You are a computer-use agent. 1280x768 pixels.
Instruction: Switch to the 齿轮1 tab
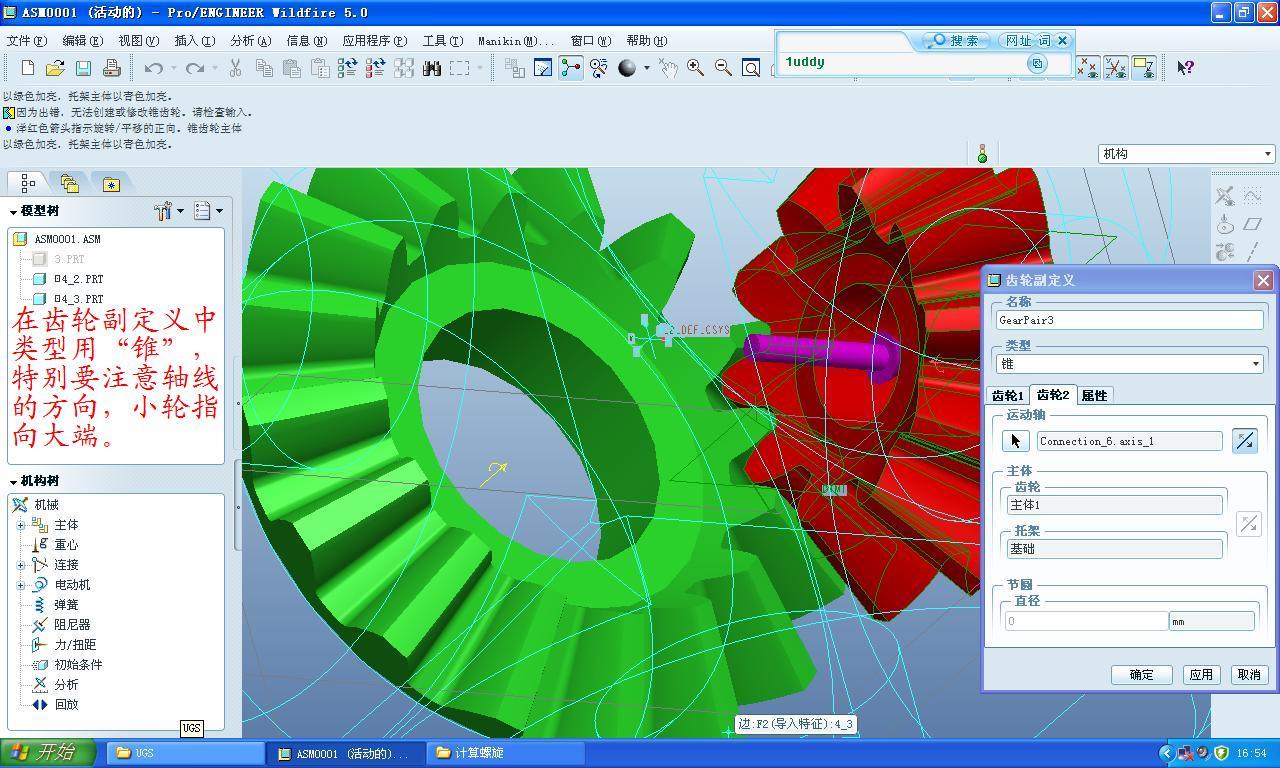pos(1007,396)
